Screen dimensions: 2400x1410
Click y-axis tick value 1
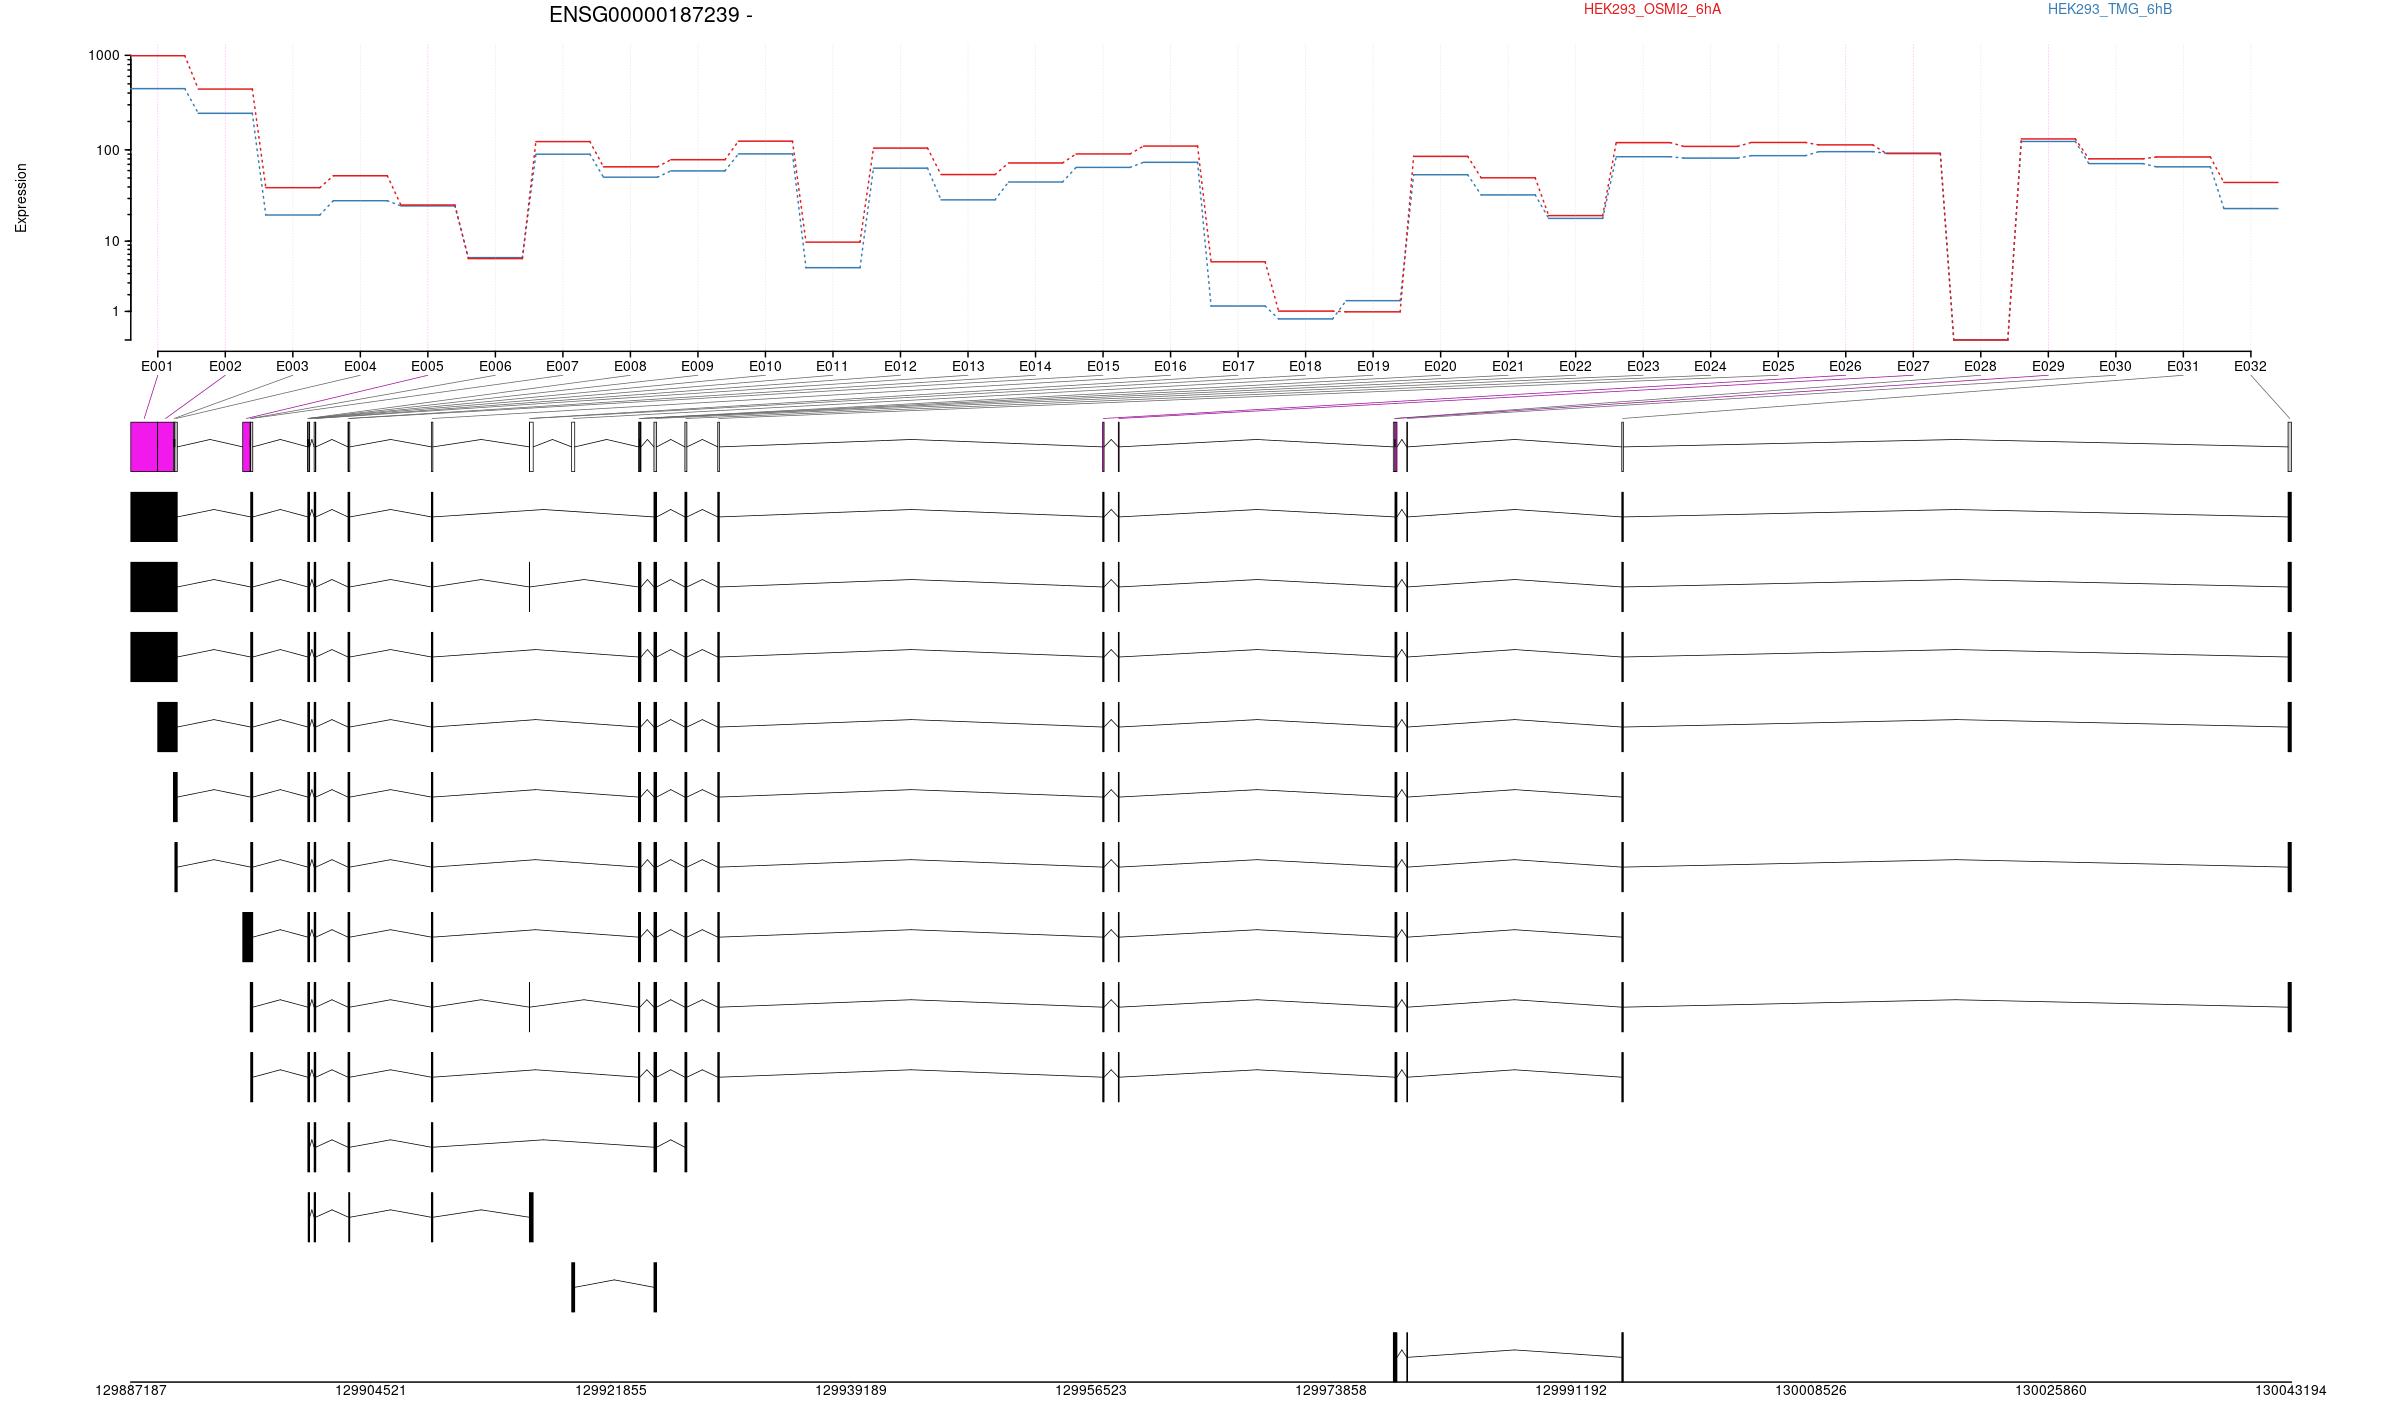[x=115, y=311]
